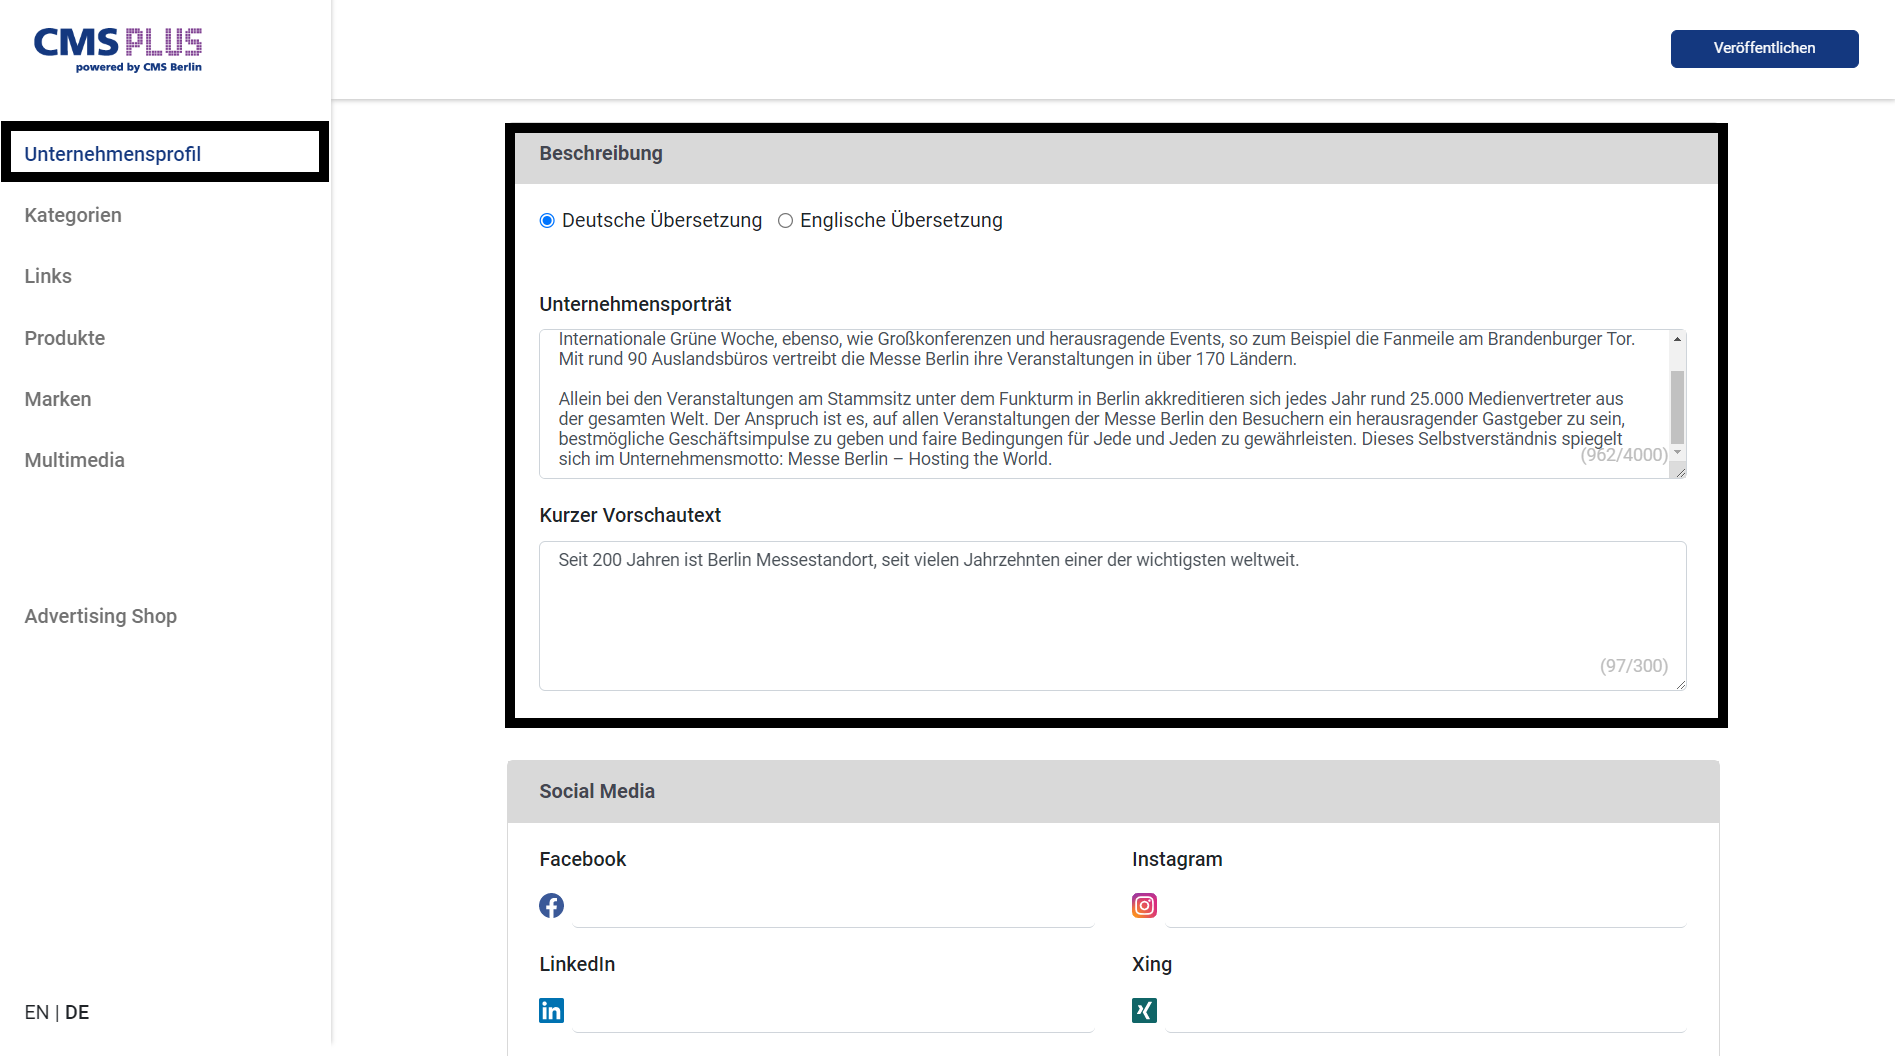Image resolution: width=1895 pixels, height=1056 pixels.
Task: Select Englische Übersetzung radio button
Action: (785, 221)
